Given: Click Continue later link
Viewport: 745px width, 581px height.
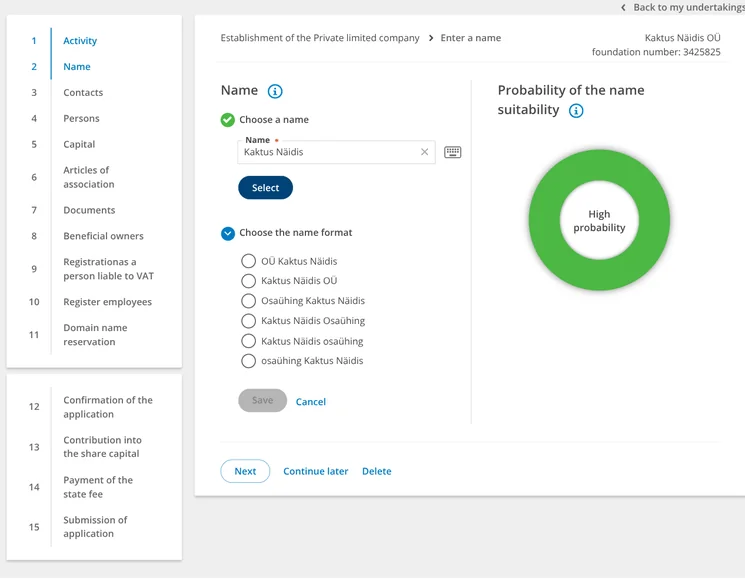Looking at the screenshot, I should point(315,471).
